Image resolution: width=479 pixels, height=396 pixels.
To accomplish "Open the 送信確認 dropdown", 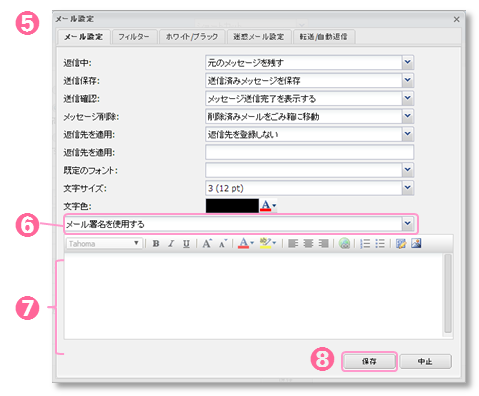I will [407, 98].
